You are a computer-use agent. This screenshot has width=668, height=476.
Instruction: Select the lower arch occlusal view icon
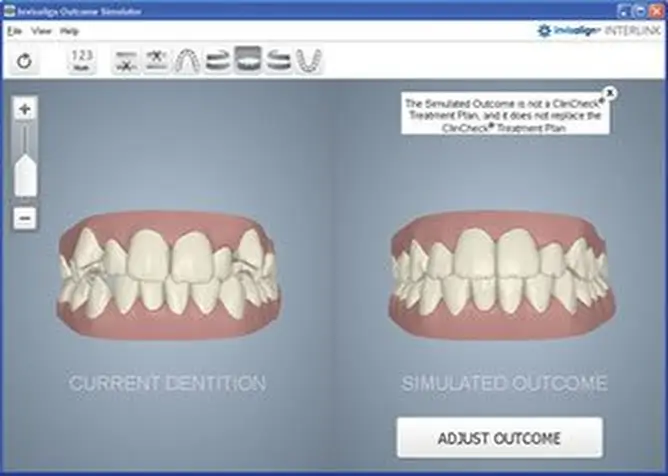(x=308, y=61)
